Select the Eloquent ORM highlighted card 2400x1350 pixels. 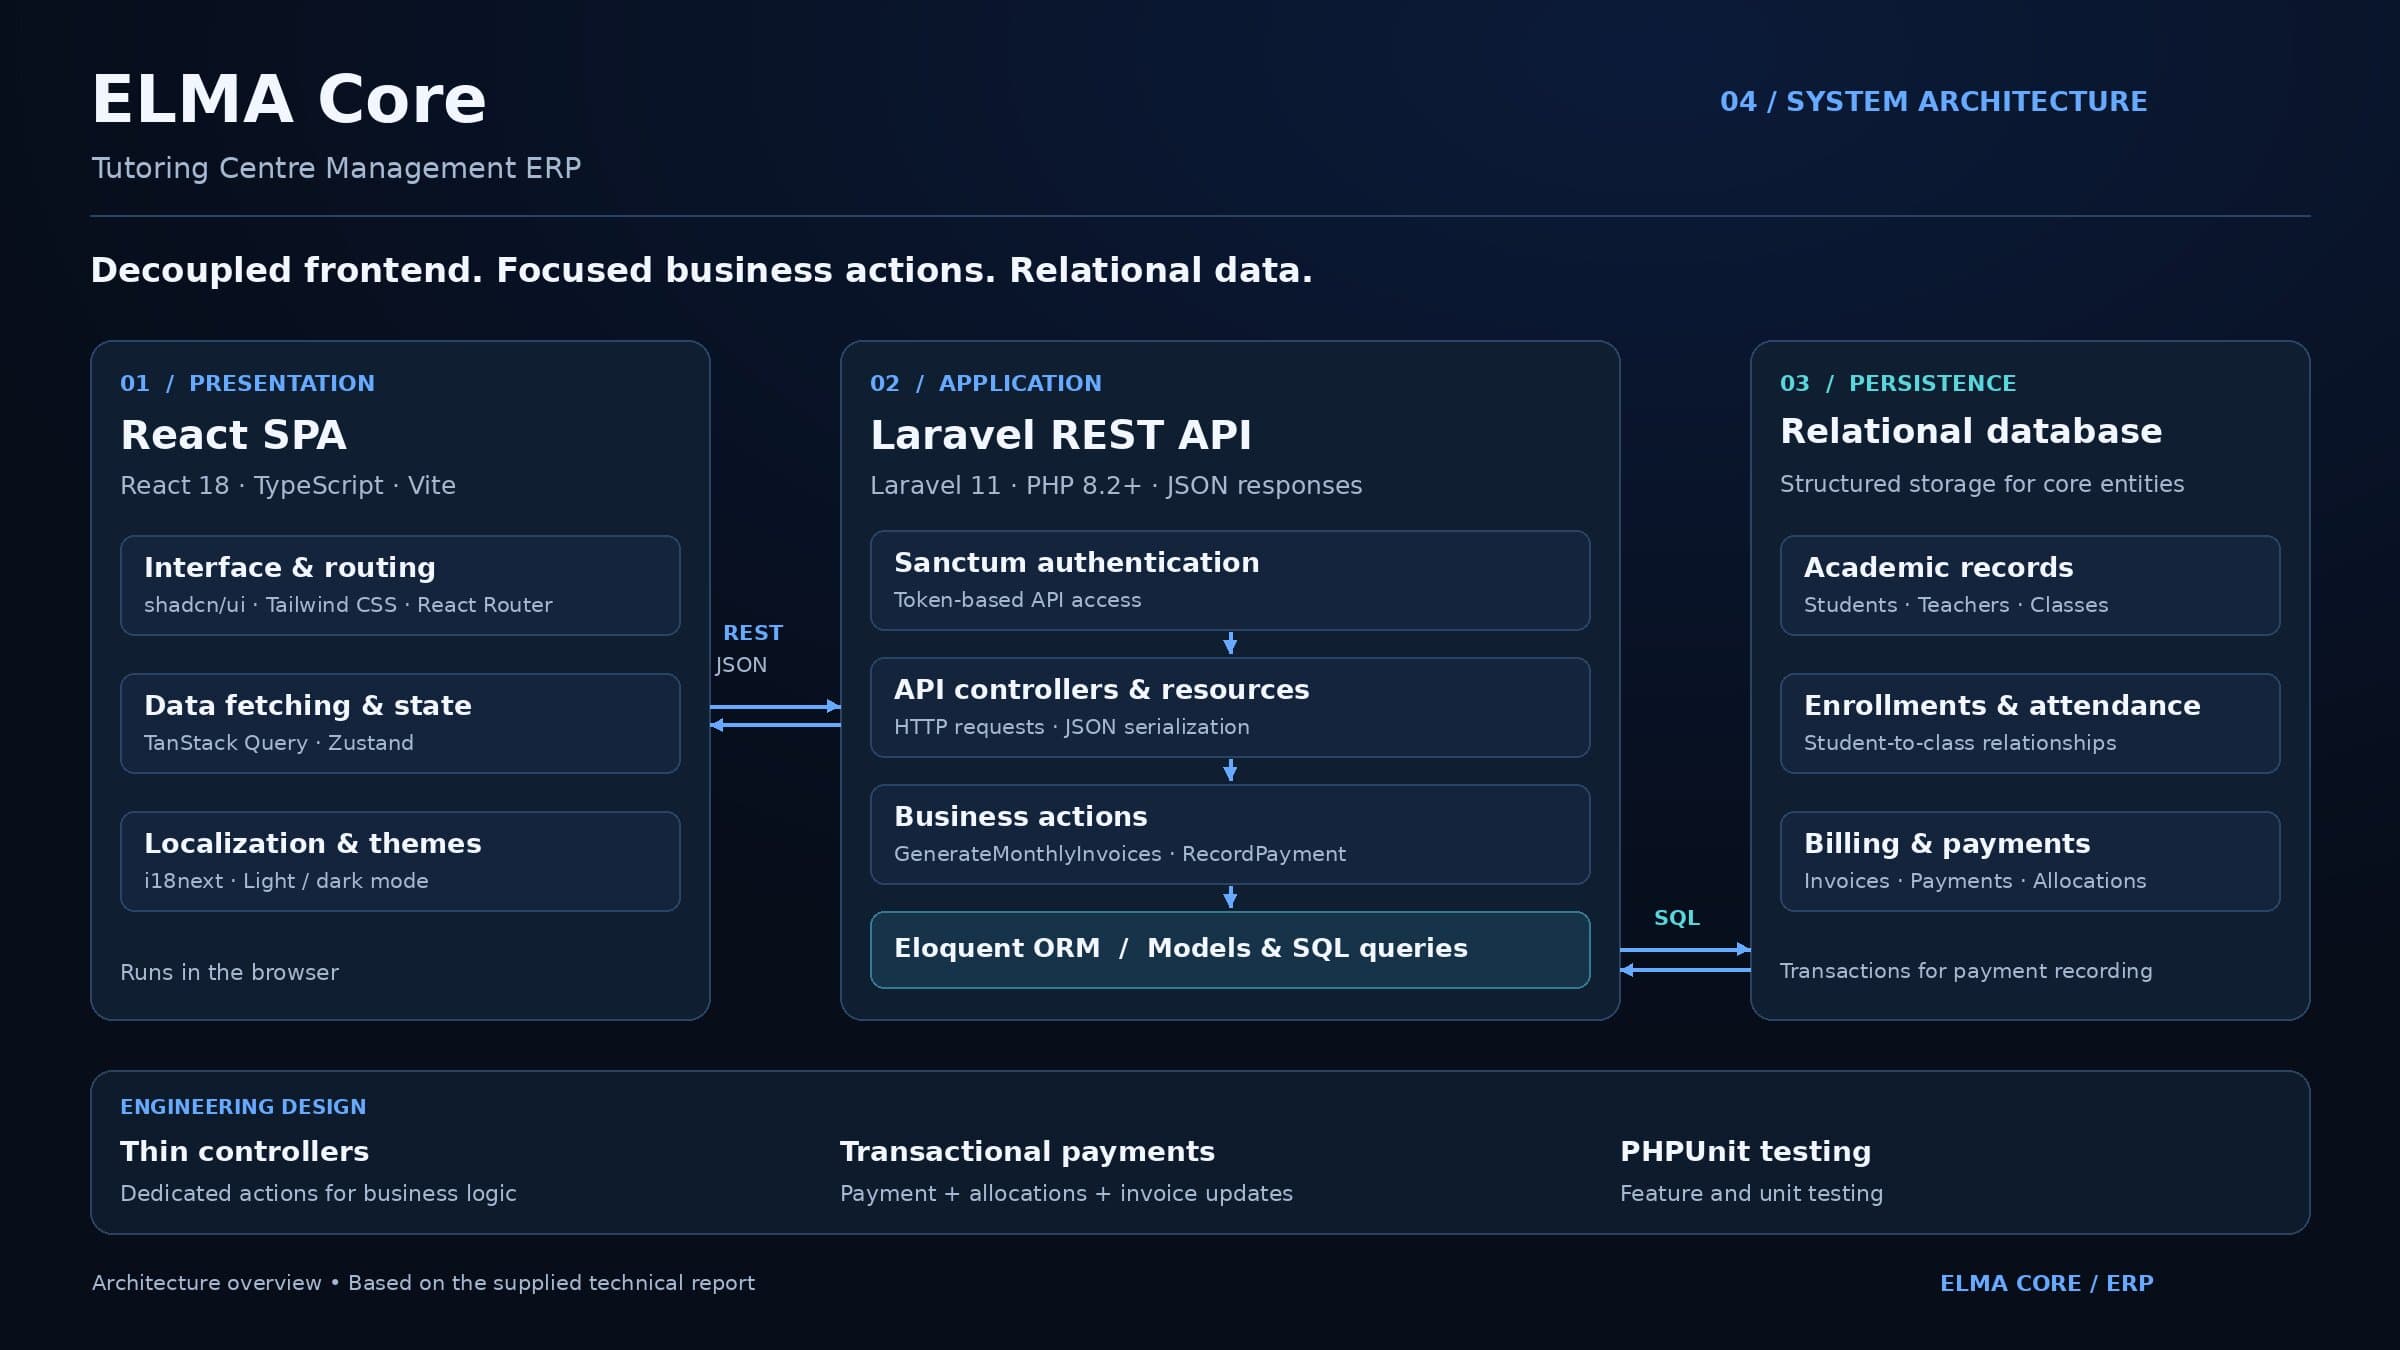click(x=1230, y=950)
